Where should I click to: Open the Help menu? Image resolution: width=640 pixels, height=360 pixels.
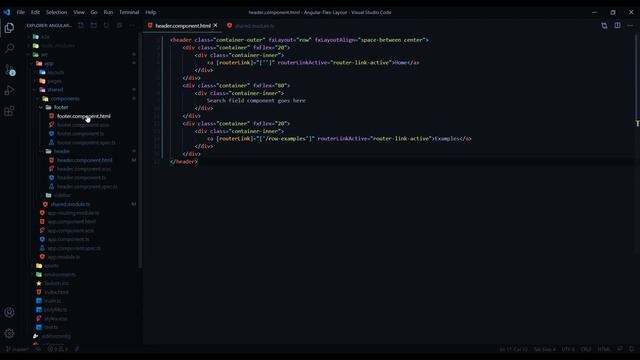point(151,12)
